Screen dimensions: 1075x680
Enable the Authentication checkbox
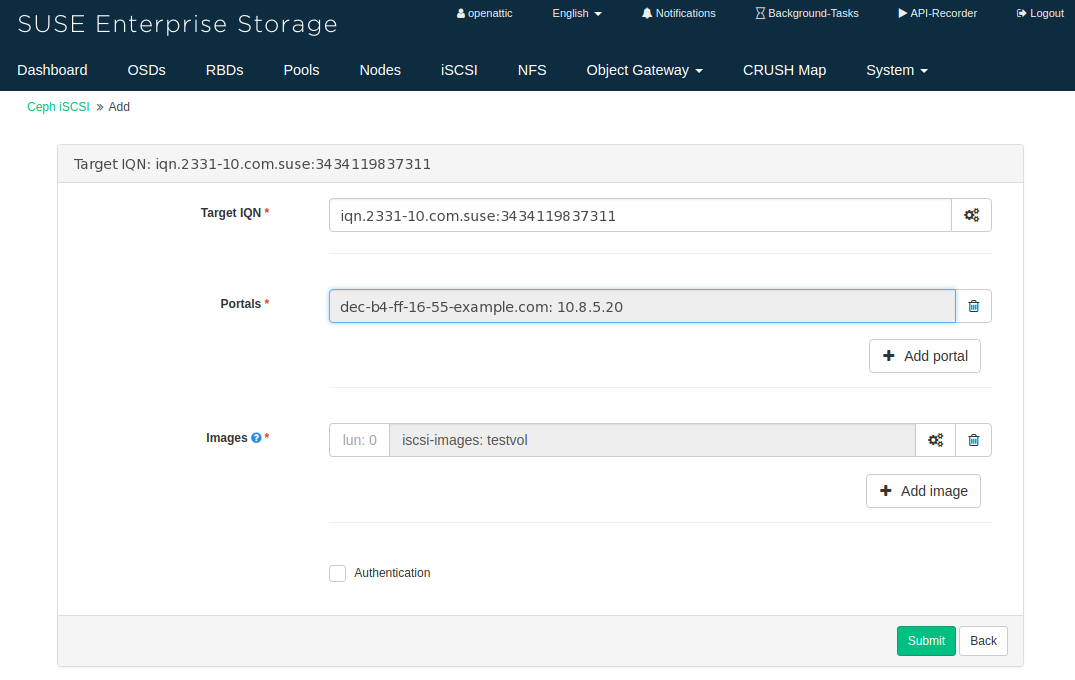(x=338, y=573)
